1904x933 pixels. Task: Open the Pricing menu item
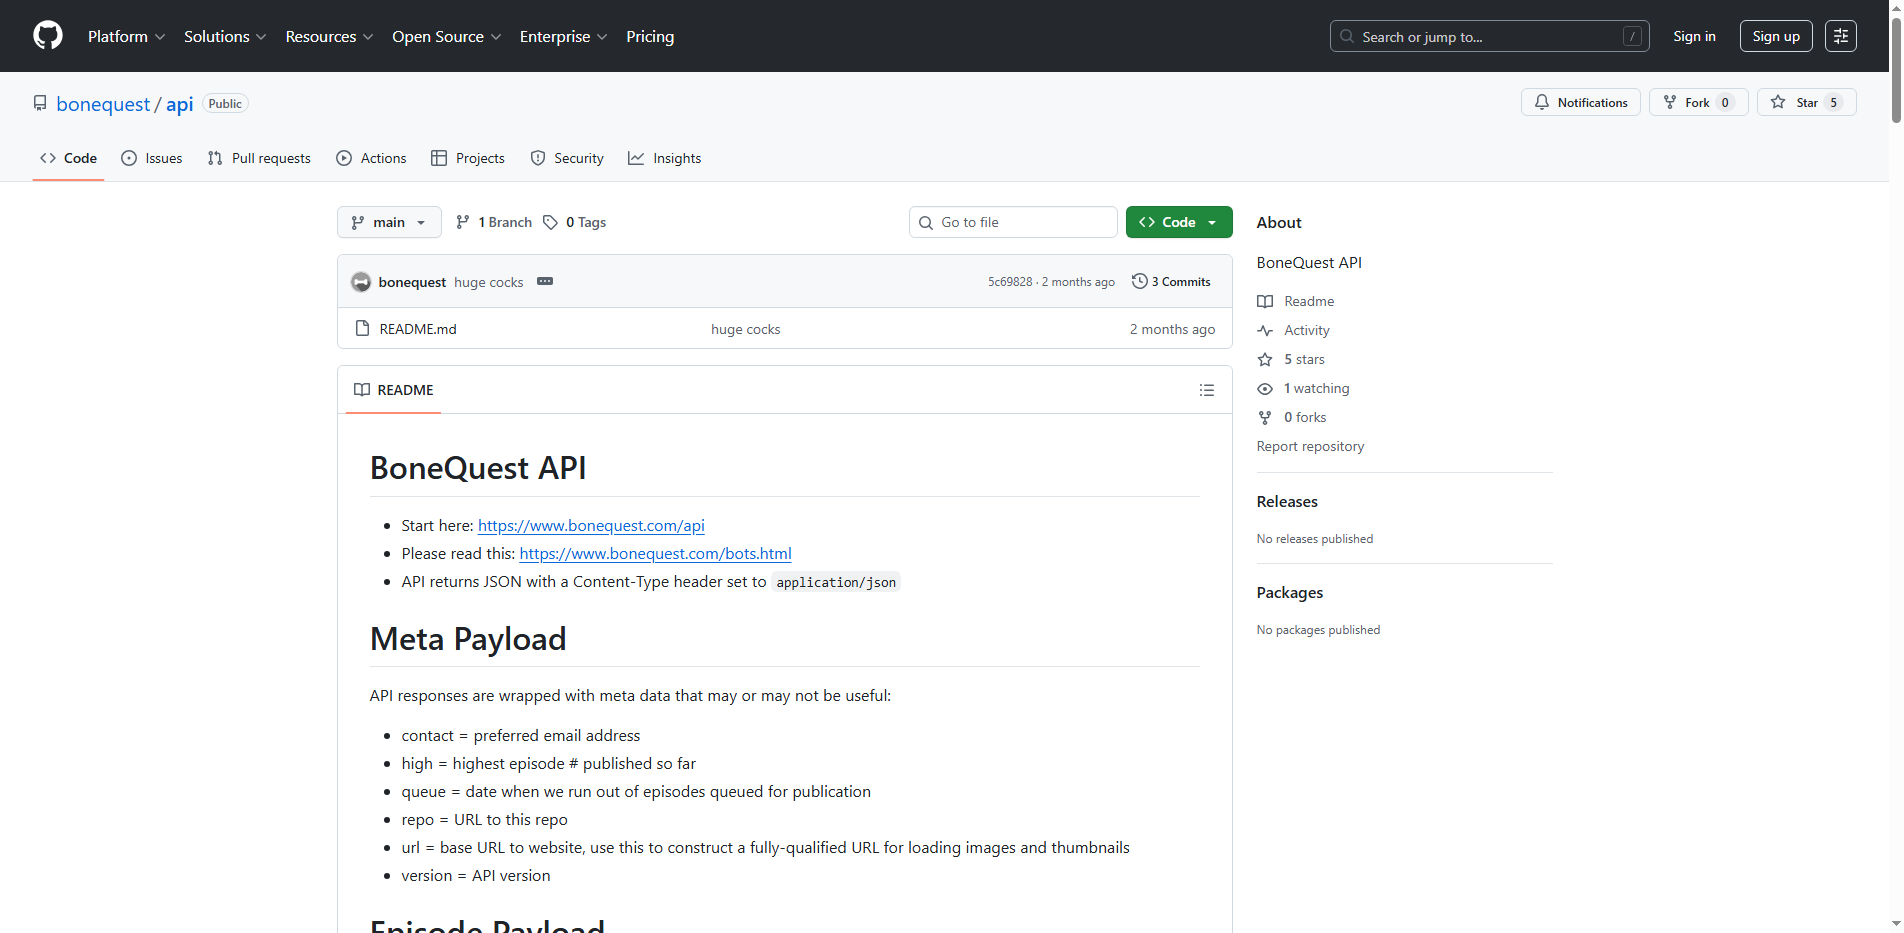pos(650,36)
